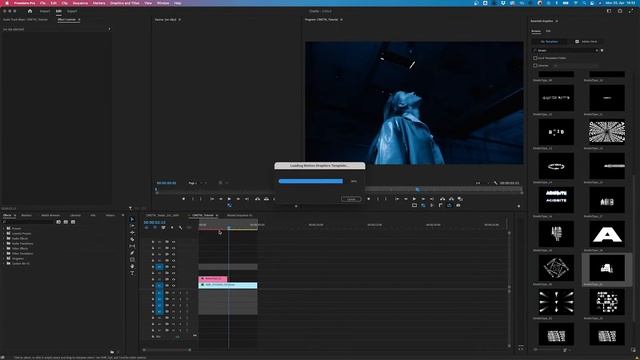Switch to Media Browser tab
Viewport: 640px width, 360px height.
pyautogui.click(x=51, y=215)
